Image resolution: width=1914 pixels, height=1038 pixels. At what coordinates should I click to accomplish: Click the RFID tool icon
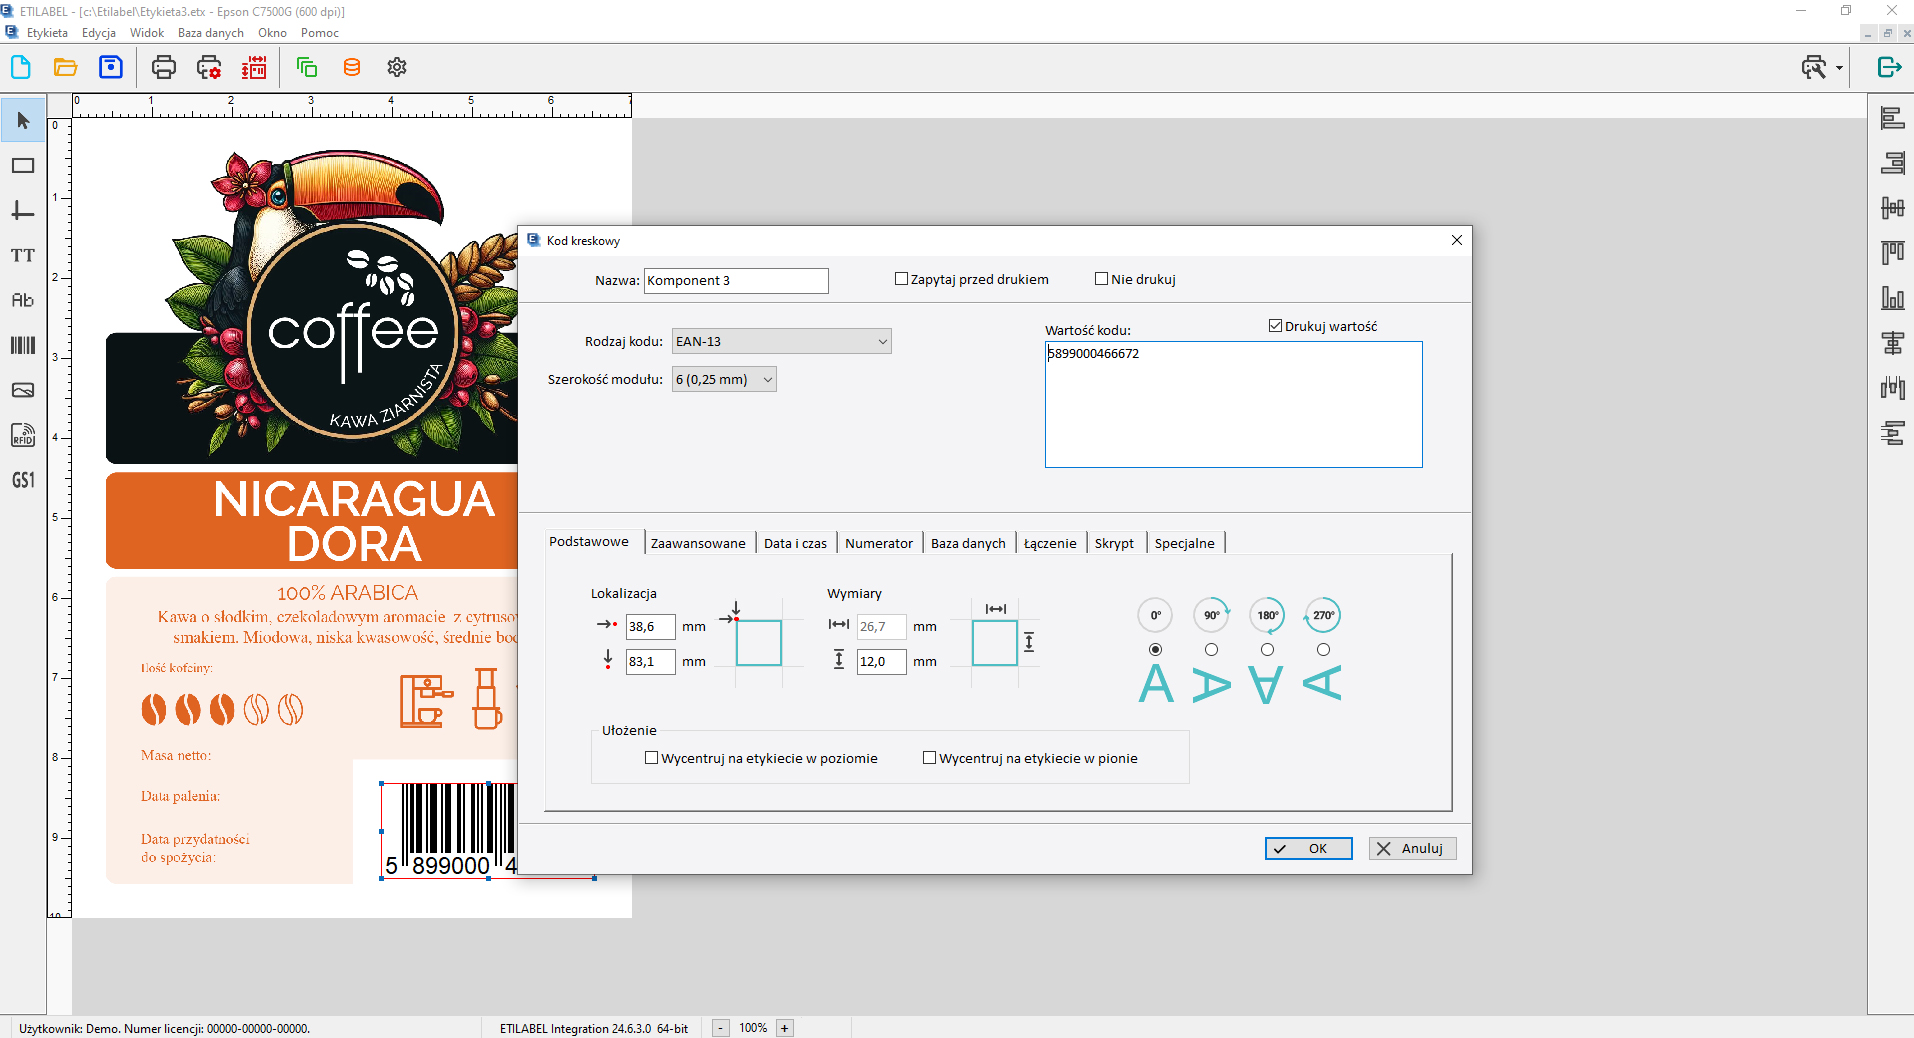[22, 435]
